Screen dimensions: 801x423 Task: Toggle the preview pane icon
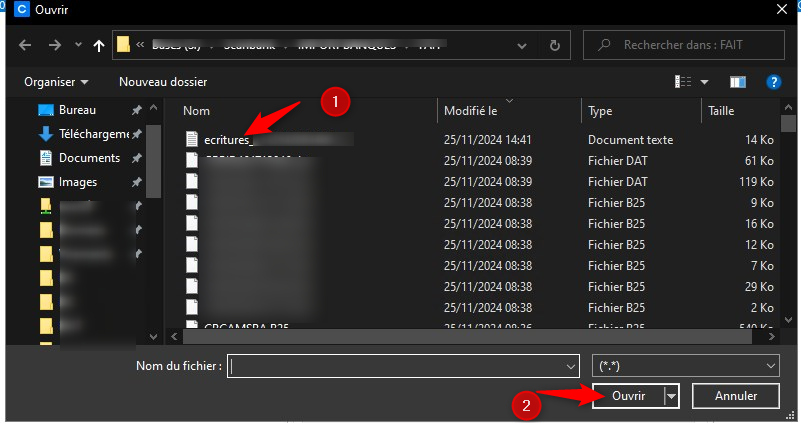(x=738, y=81)
